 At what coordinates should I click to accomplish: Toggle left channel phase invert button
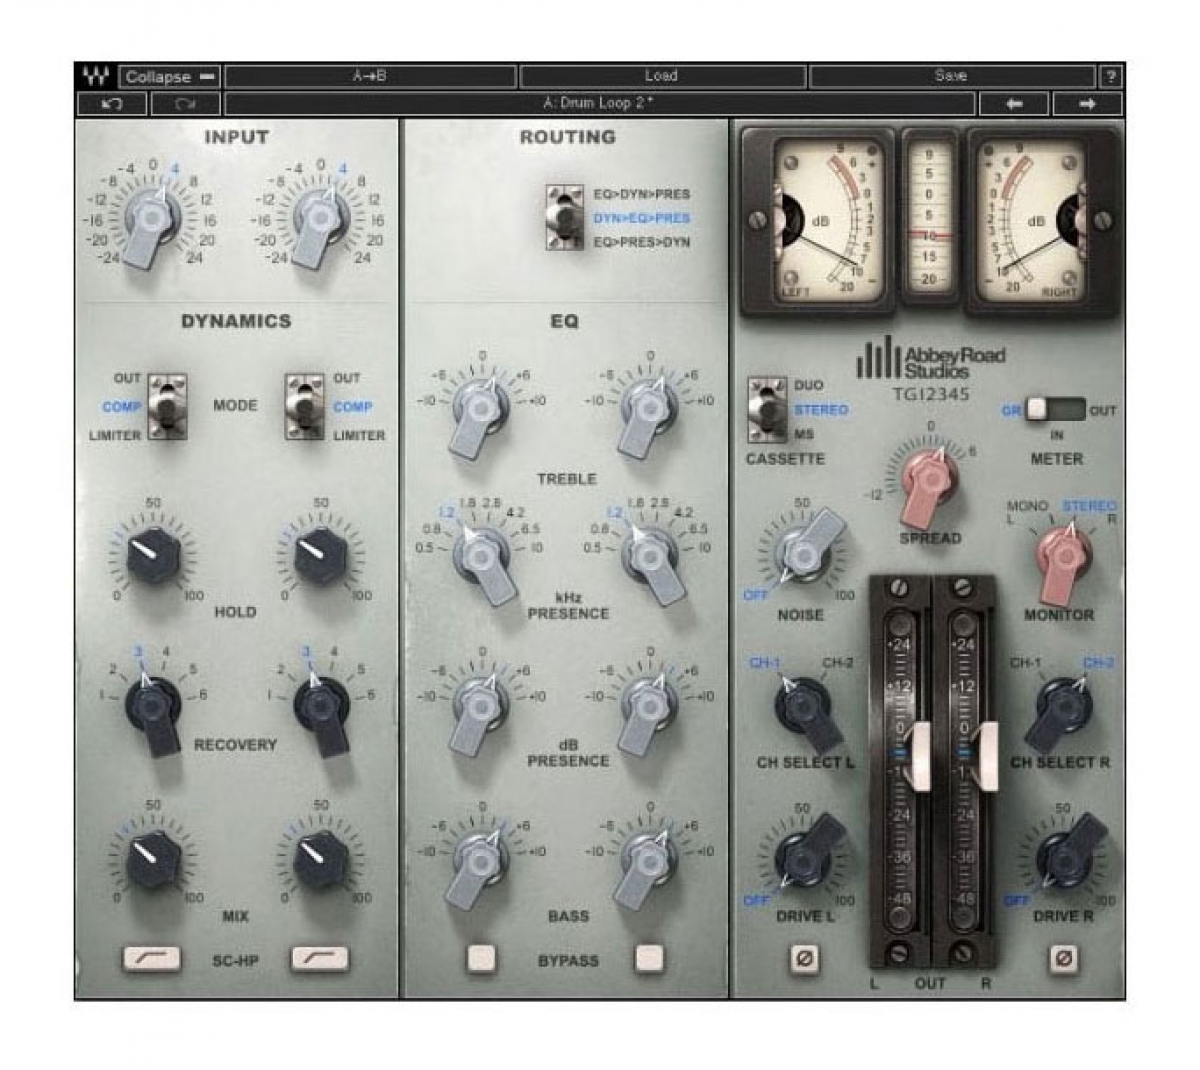tap(804, 958)
